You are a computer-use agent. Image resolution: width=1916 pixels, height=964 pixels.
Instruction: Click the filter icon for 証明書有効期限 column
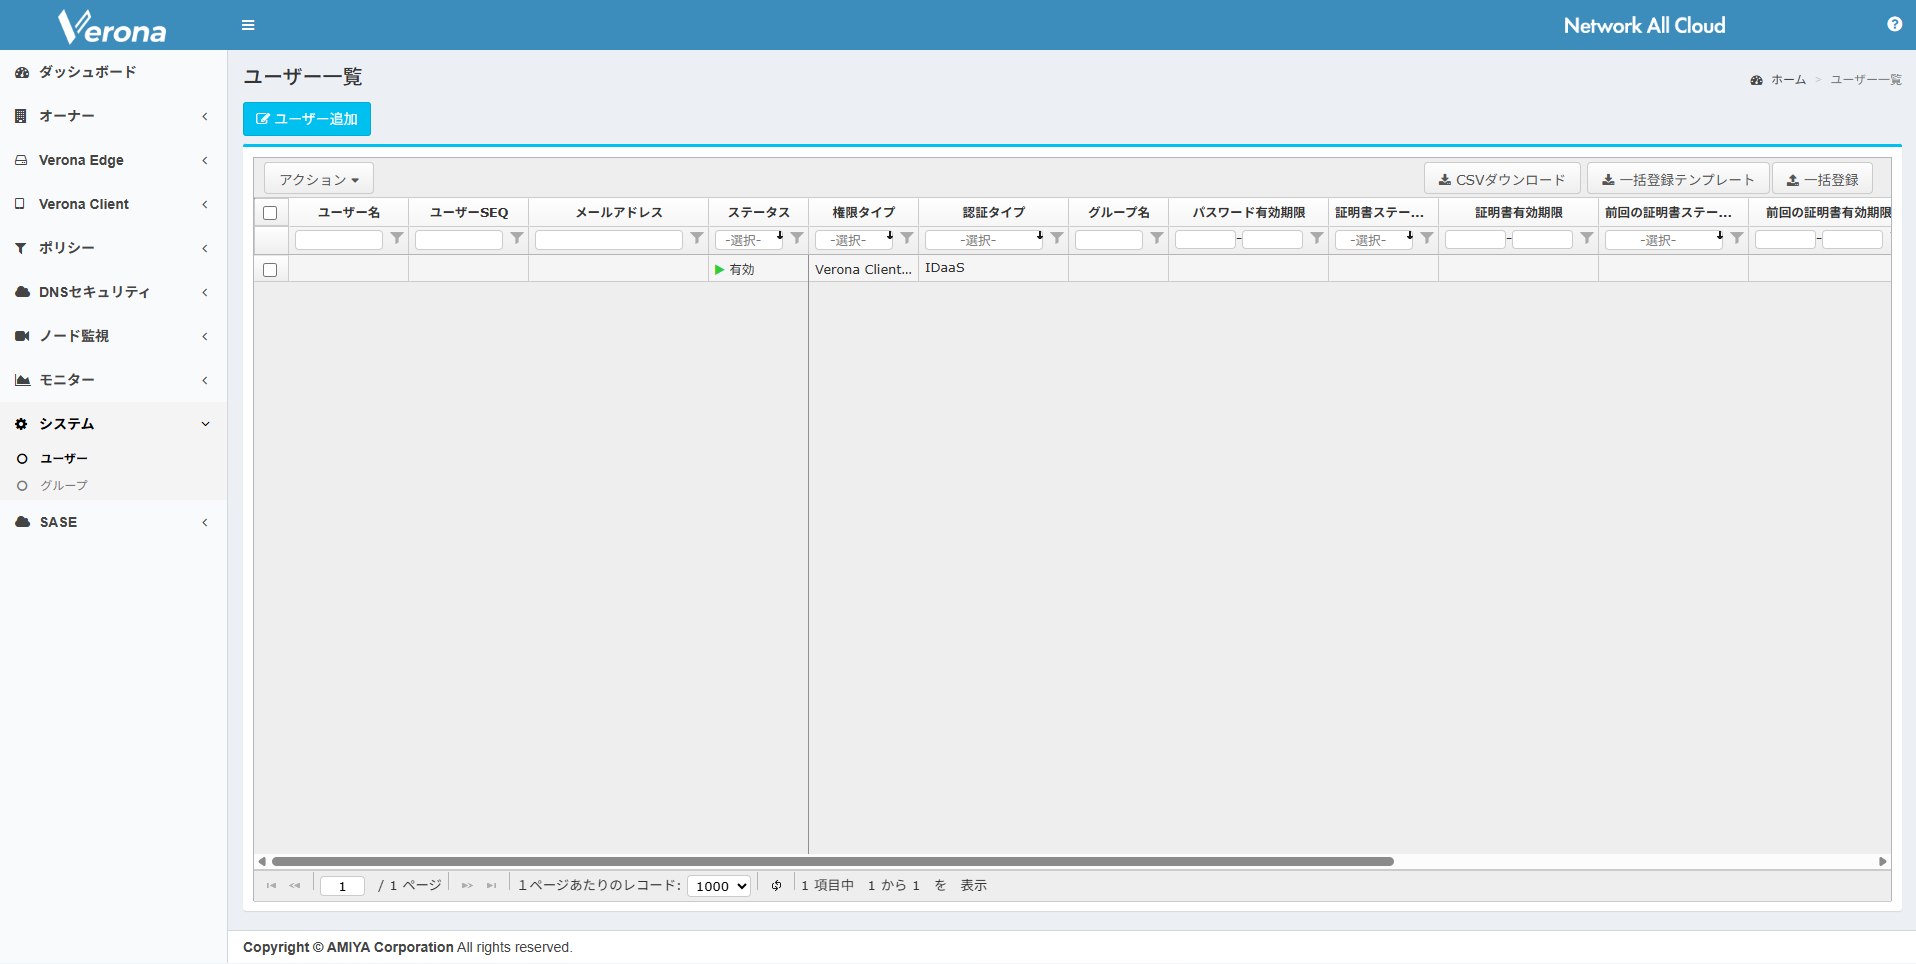[x=1587, y=238]
